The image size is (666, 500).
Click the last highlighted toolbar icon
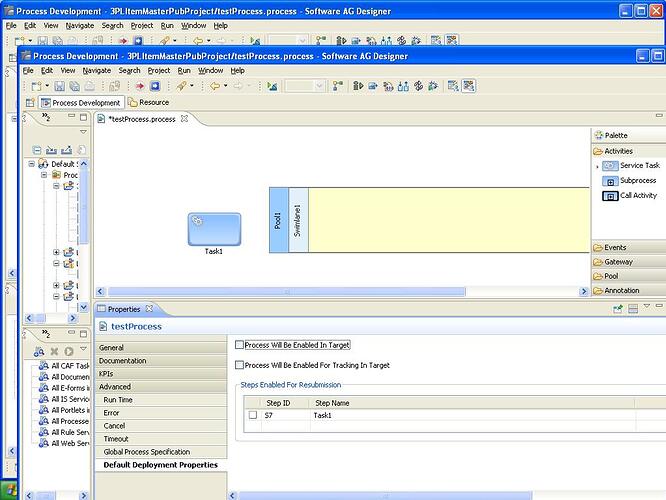pyautogui.click(x=468, y=86)
